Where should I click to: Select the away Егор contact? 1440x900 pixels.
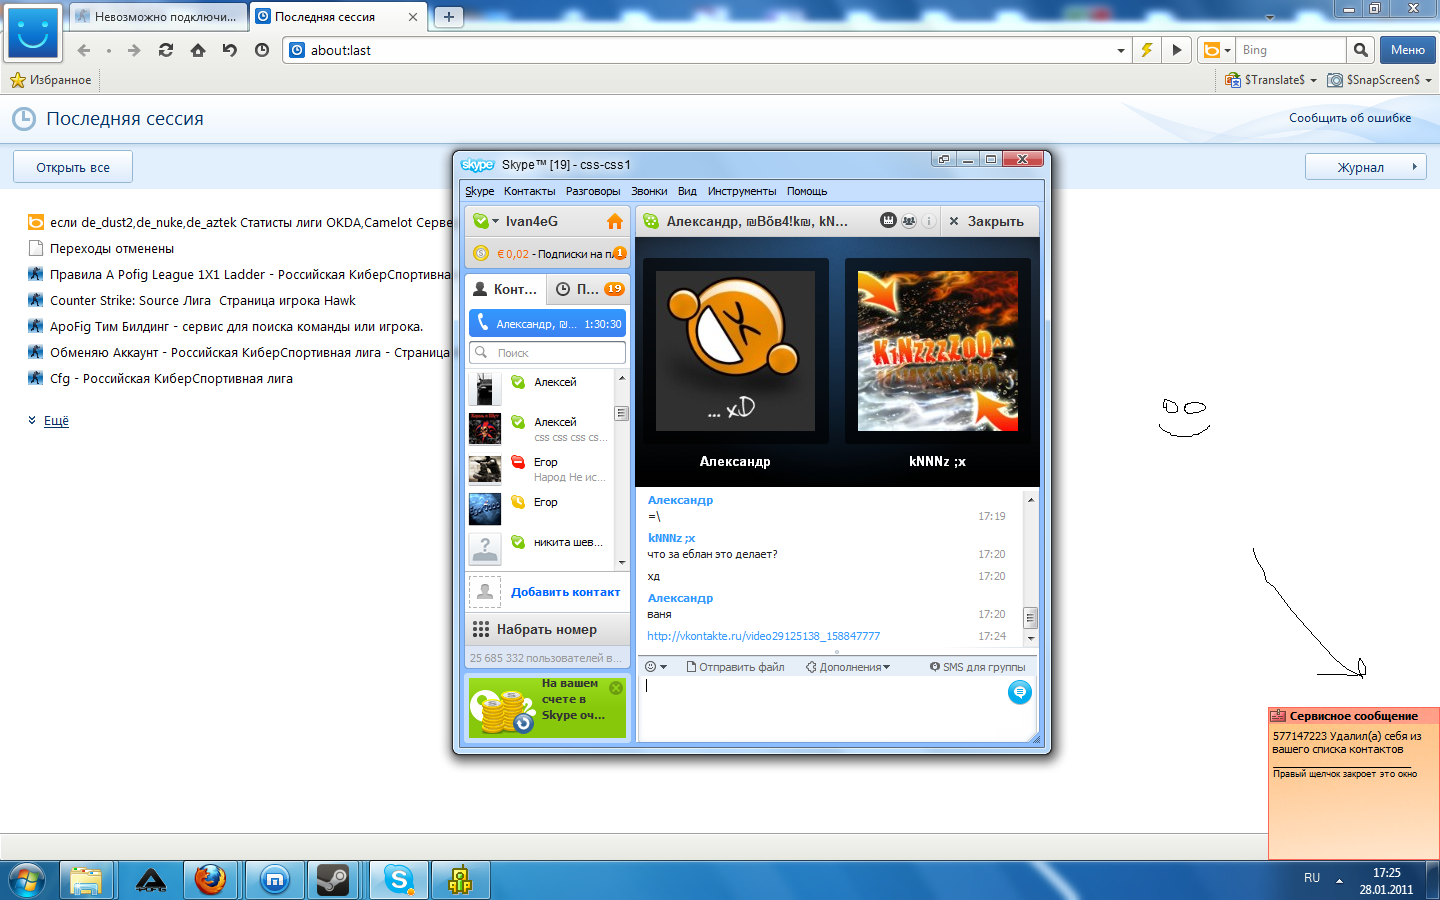pos(541,508)
